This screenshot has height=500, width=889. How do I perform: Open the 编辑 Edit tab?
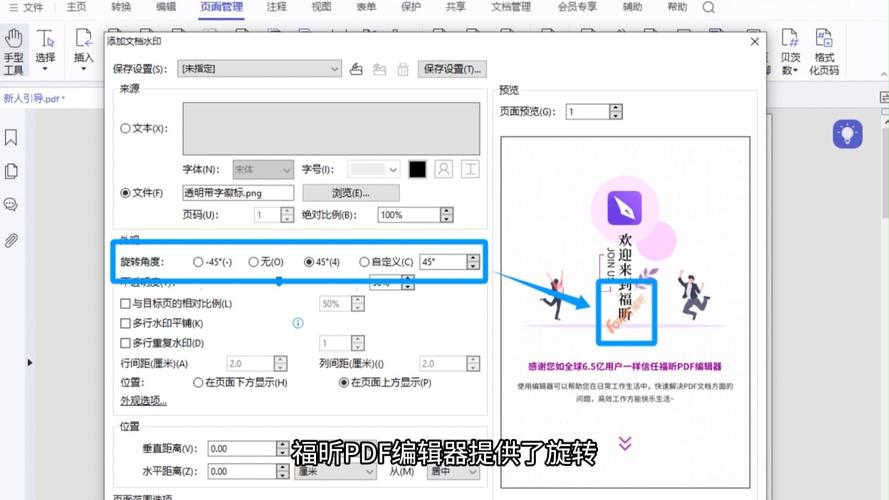[x=166, y=7]
